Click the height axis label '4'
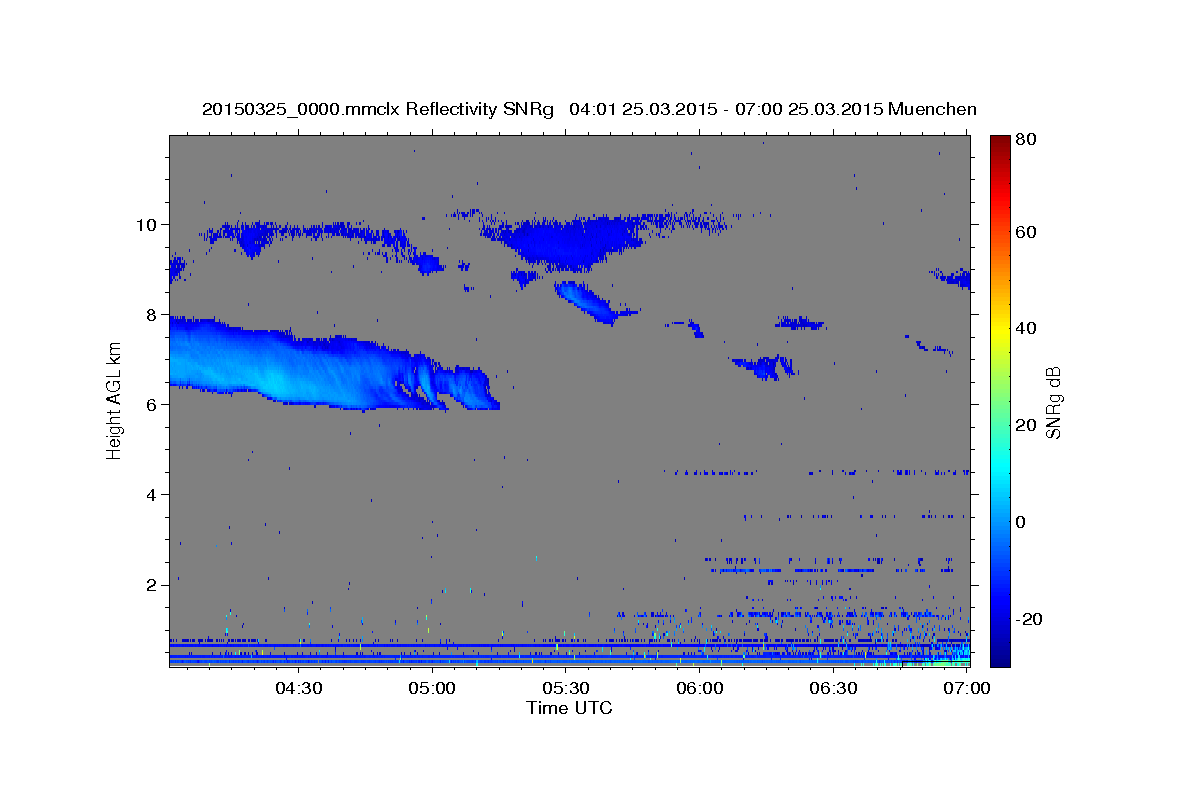The height and width of the screenshot is (800, 1200). point(152,494)
